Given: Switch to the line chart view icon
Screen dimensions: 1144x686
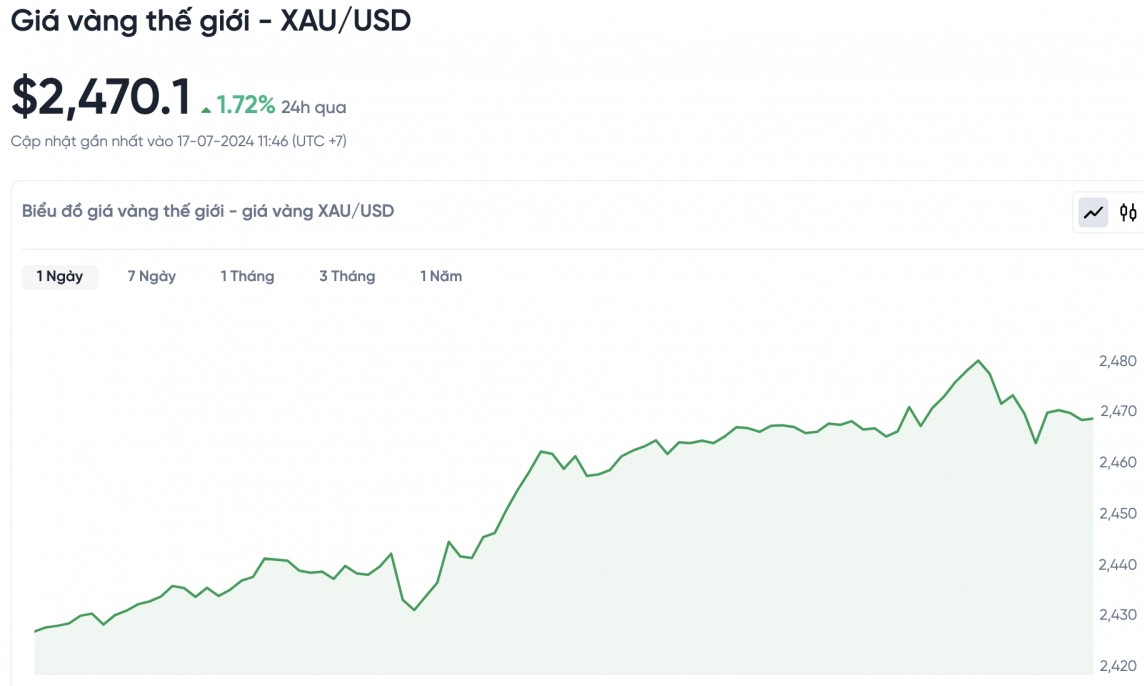Looking at the screenshot, I should tap(1093, 212).
